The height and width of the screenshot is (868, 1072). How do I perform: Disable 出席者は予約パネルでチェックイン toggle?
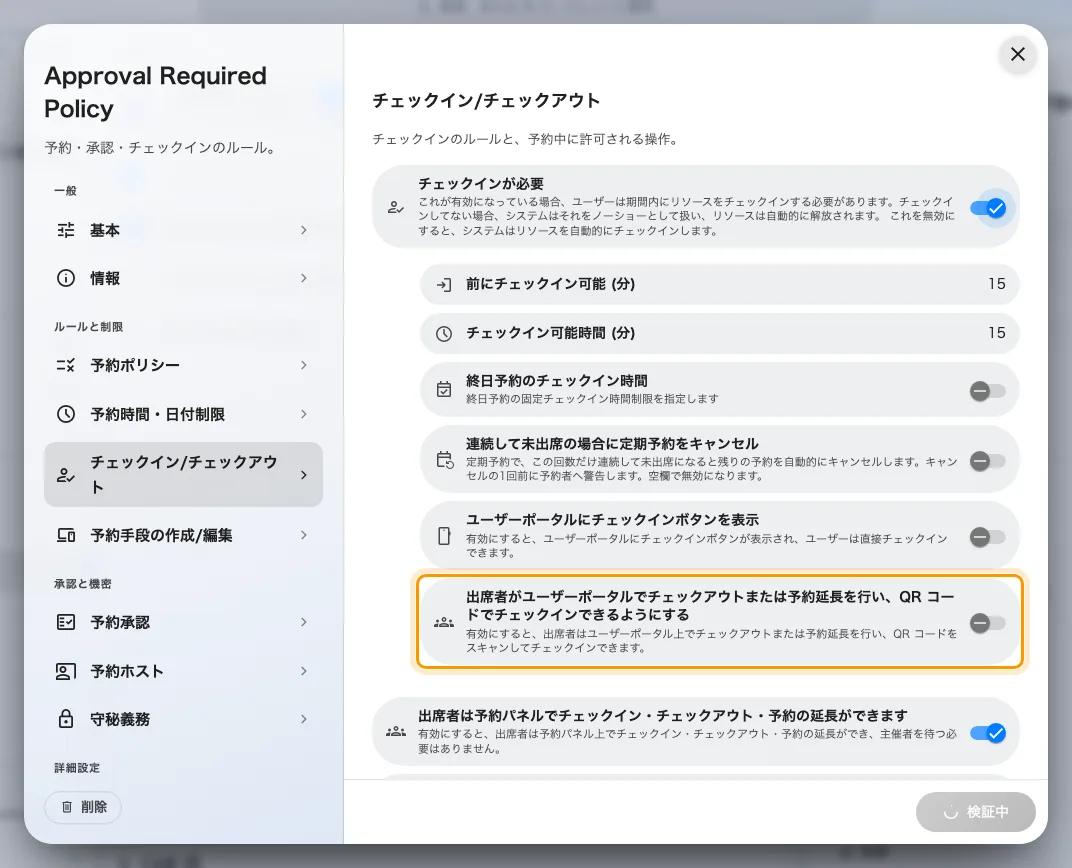988,733
